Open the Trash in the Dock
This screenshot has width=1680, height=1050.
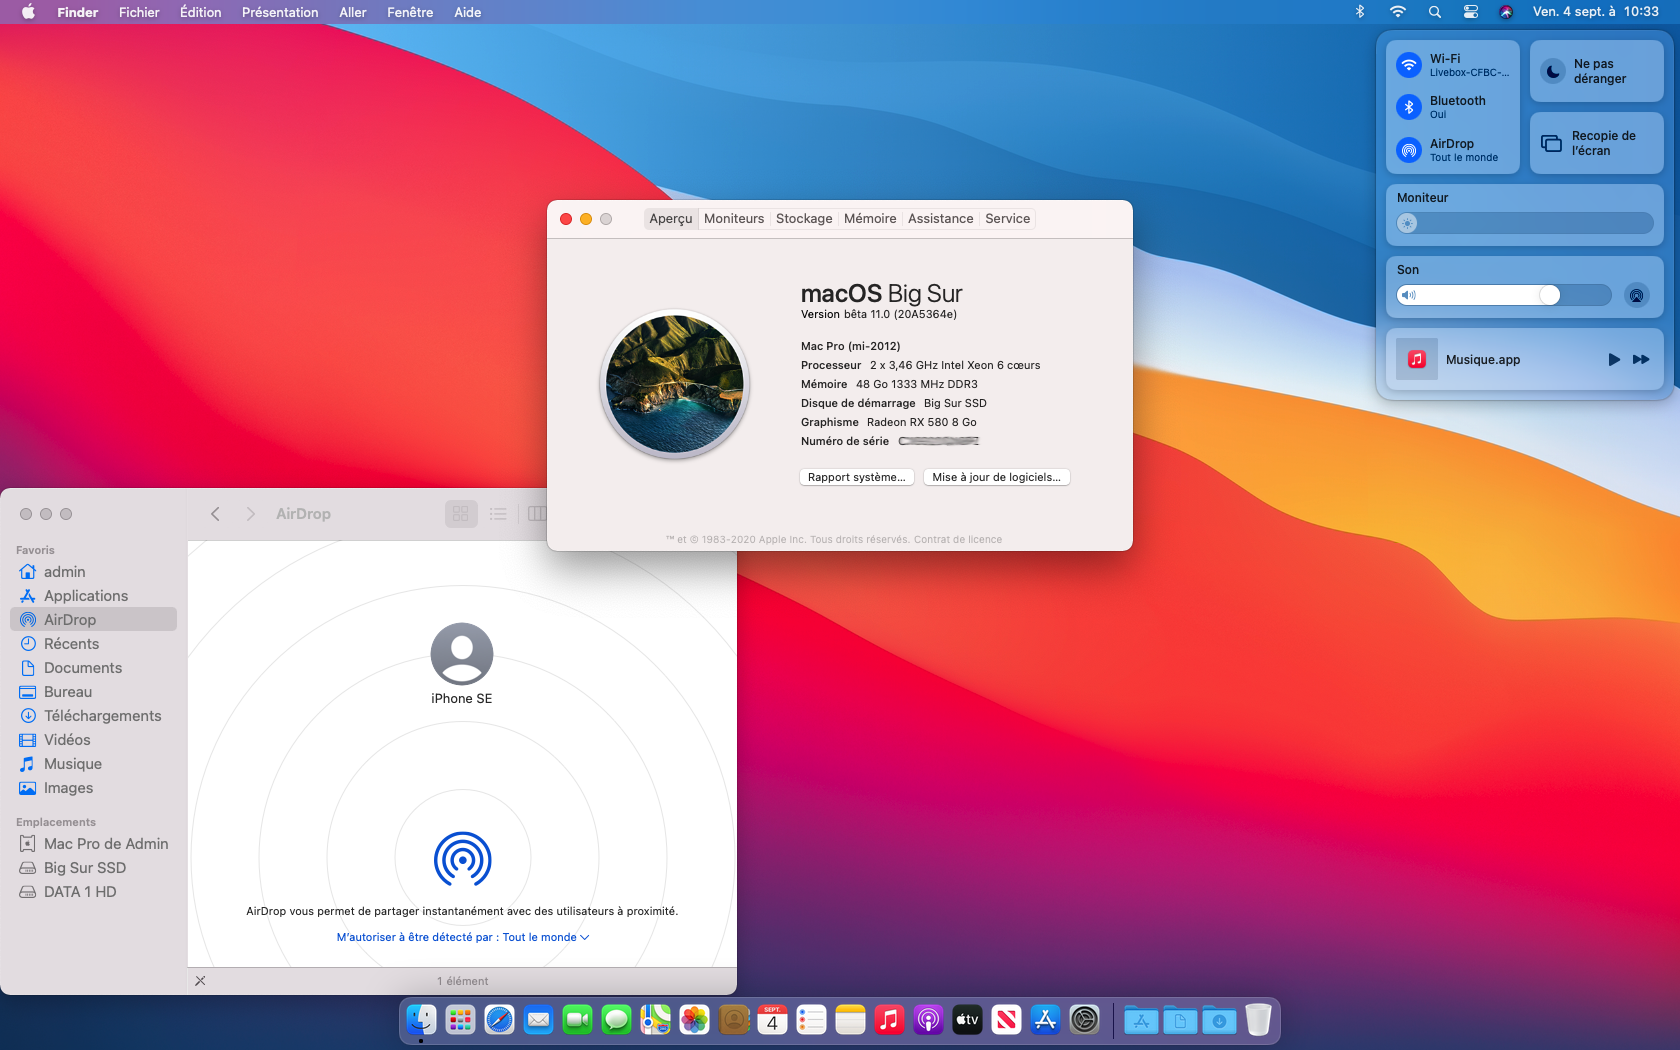(1258, 1020)
